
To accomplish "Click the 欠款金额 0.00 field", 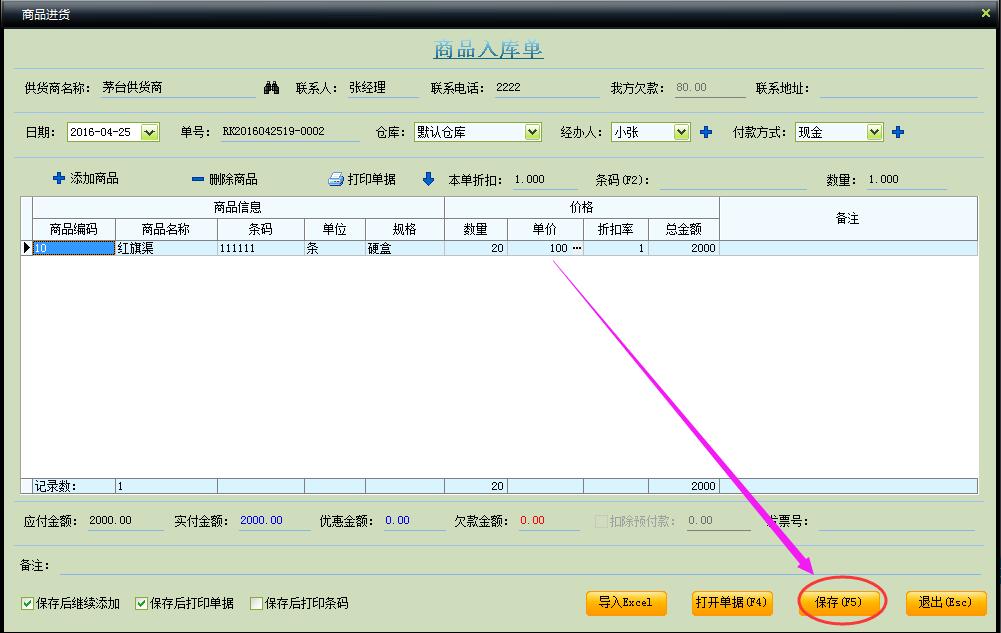I will click(548, 521).
